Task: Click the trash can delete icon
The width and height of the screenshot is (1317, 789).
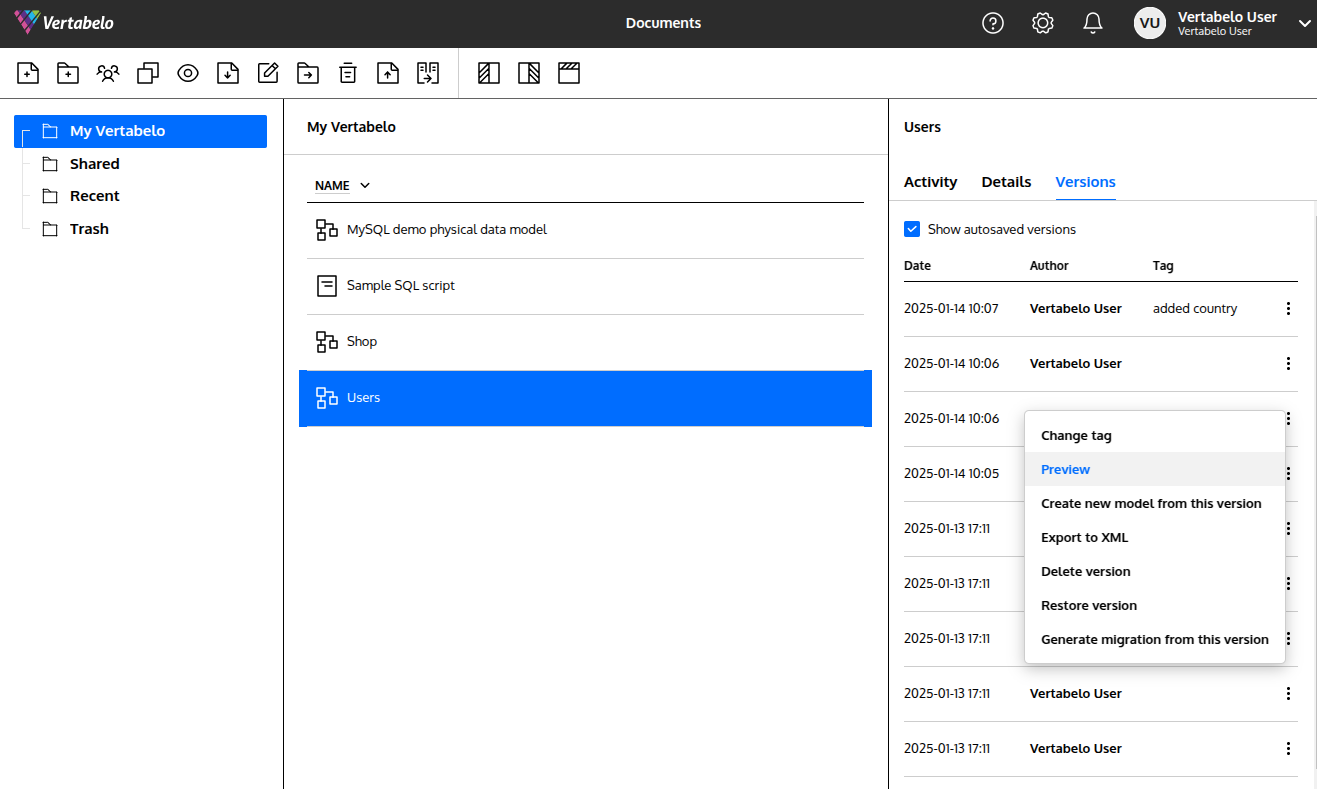Action: [347, 73]
